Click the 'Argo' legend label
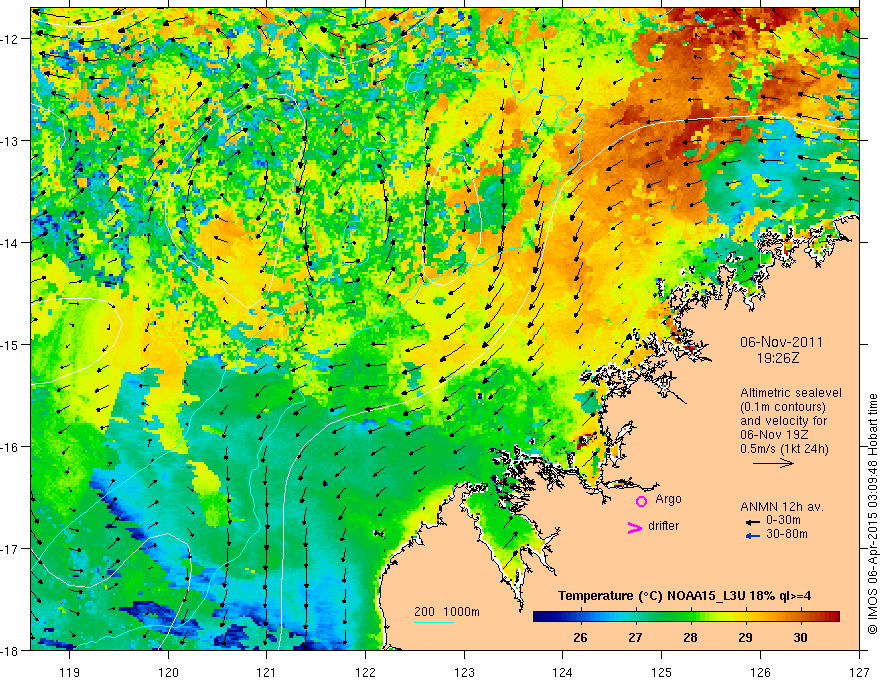 tap(668, 499)
